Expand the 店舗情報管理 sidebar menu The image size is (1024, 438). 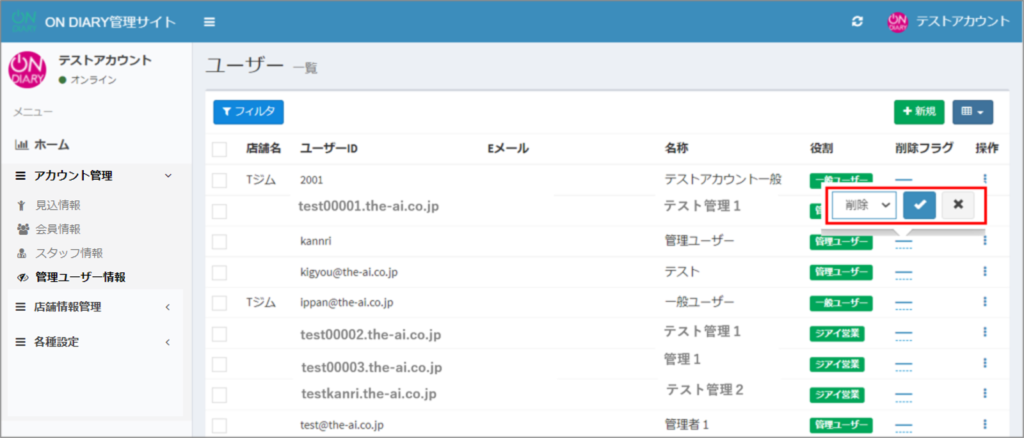click(x=92, y=307)
